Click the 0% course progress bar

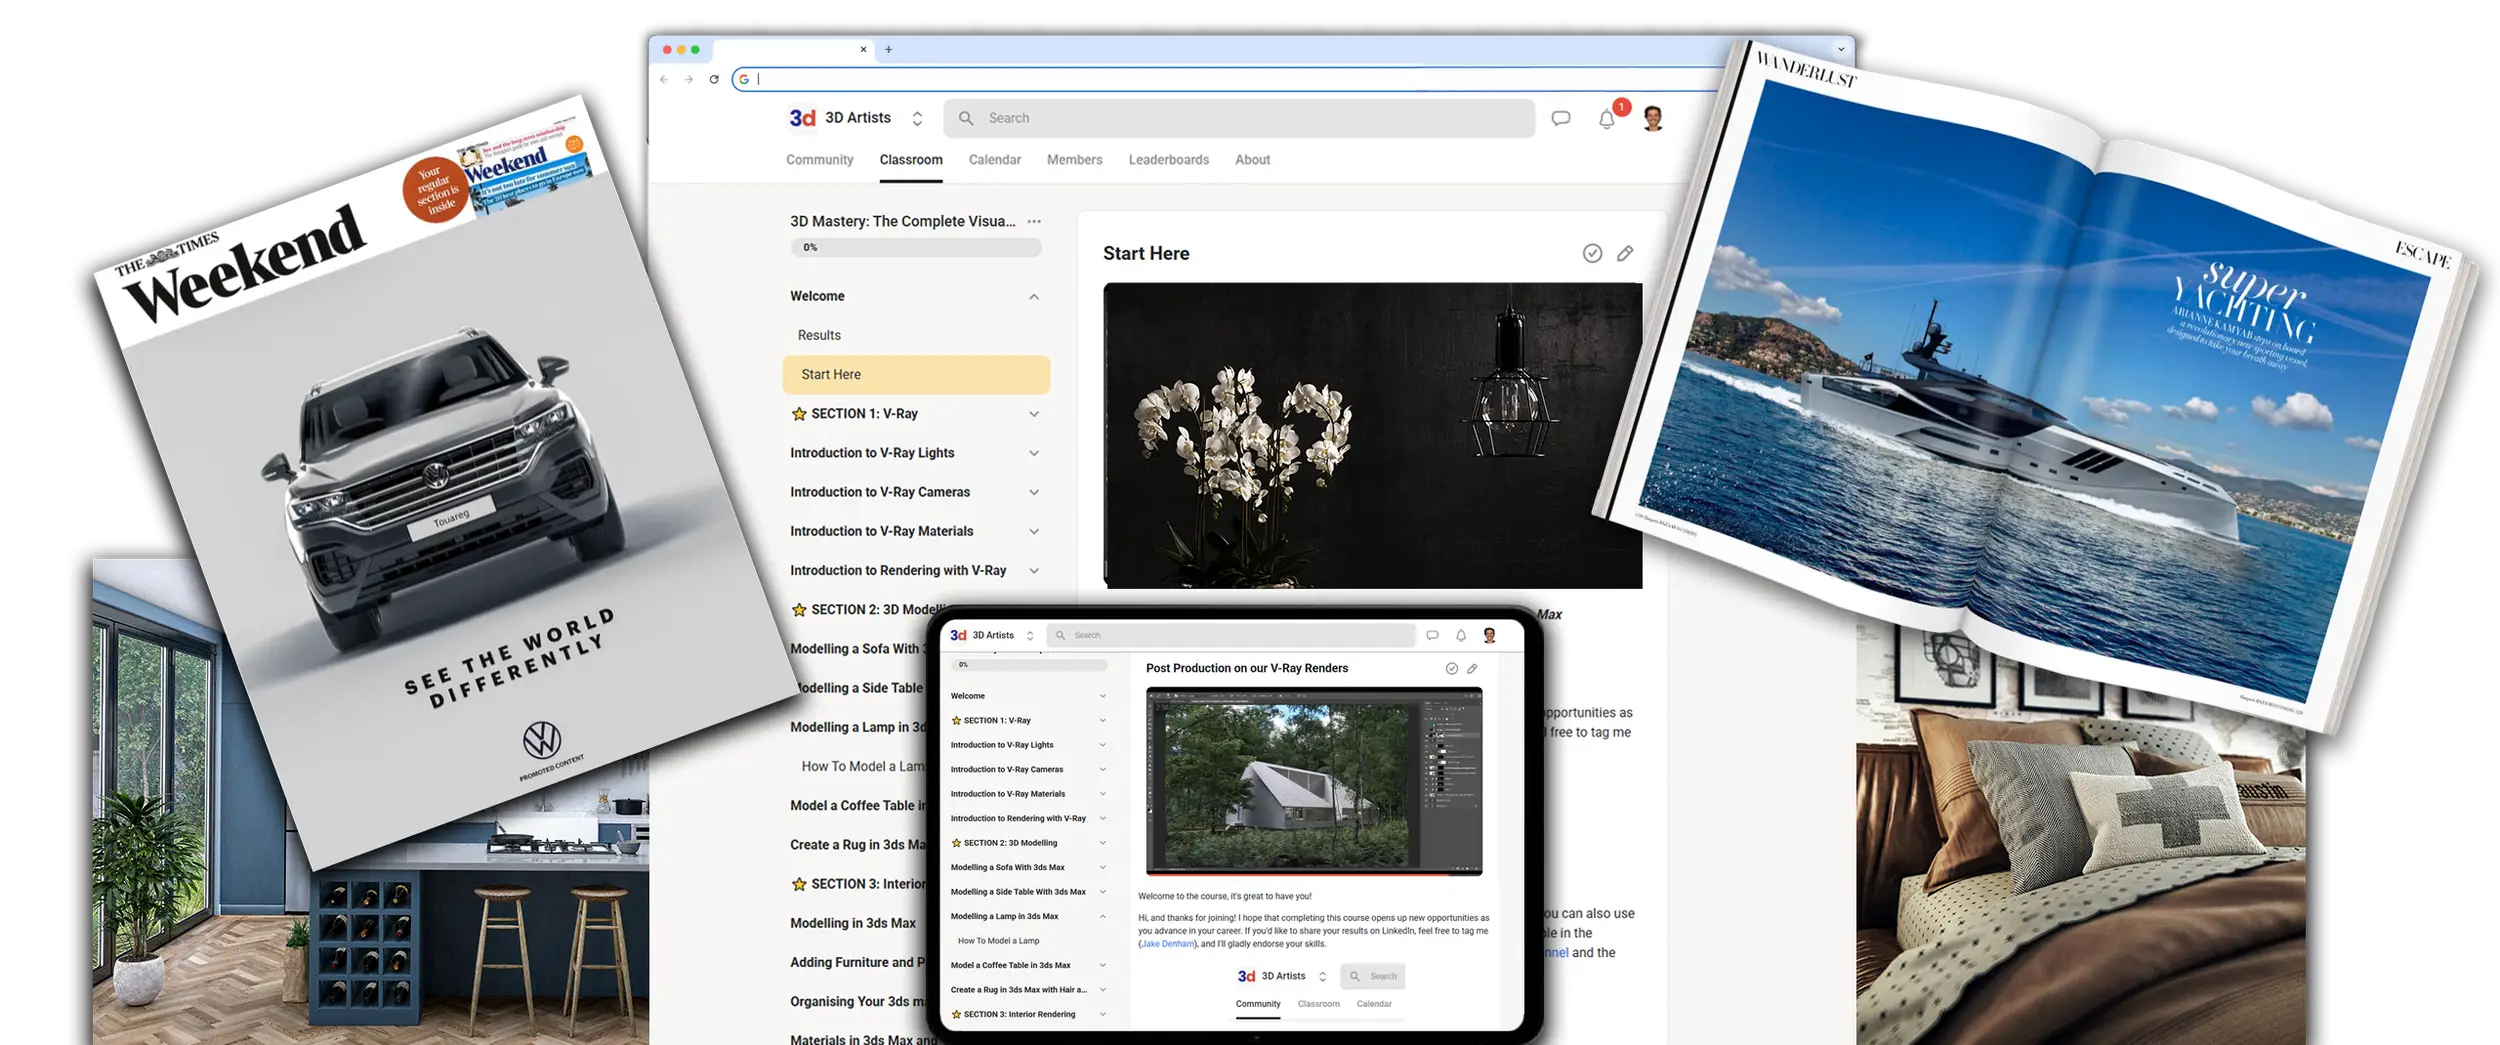[x=915, y=248]
